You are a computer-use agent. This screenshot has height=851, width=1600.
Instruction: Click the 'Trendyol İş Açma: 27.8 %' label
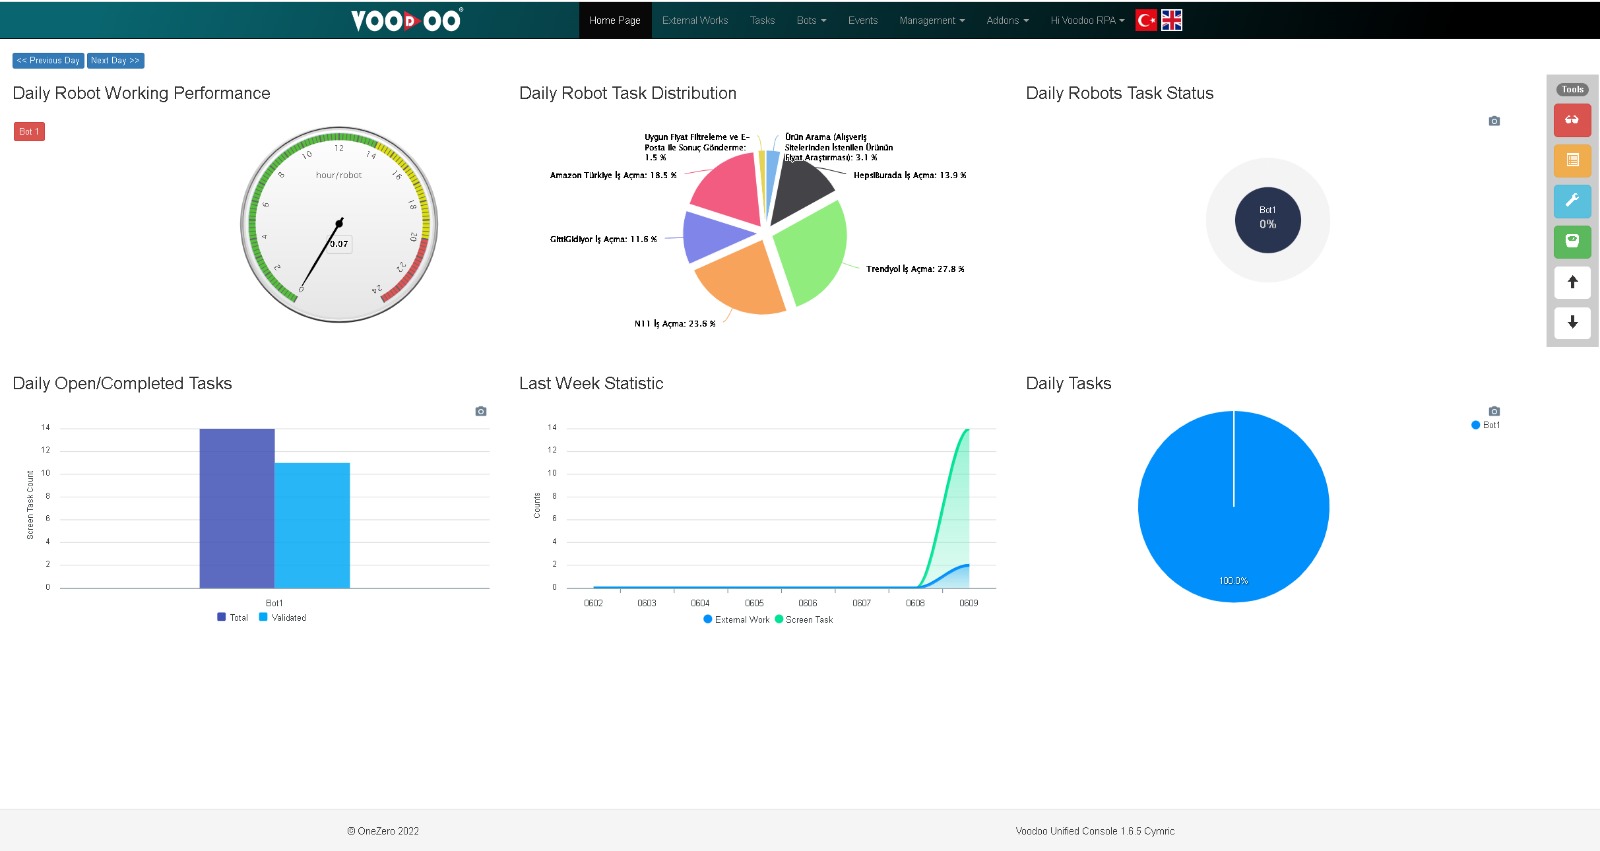pos(915,269)
